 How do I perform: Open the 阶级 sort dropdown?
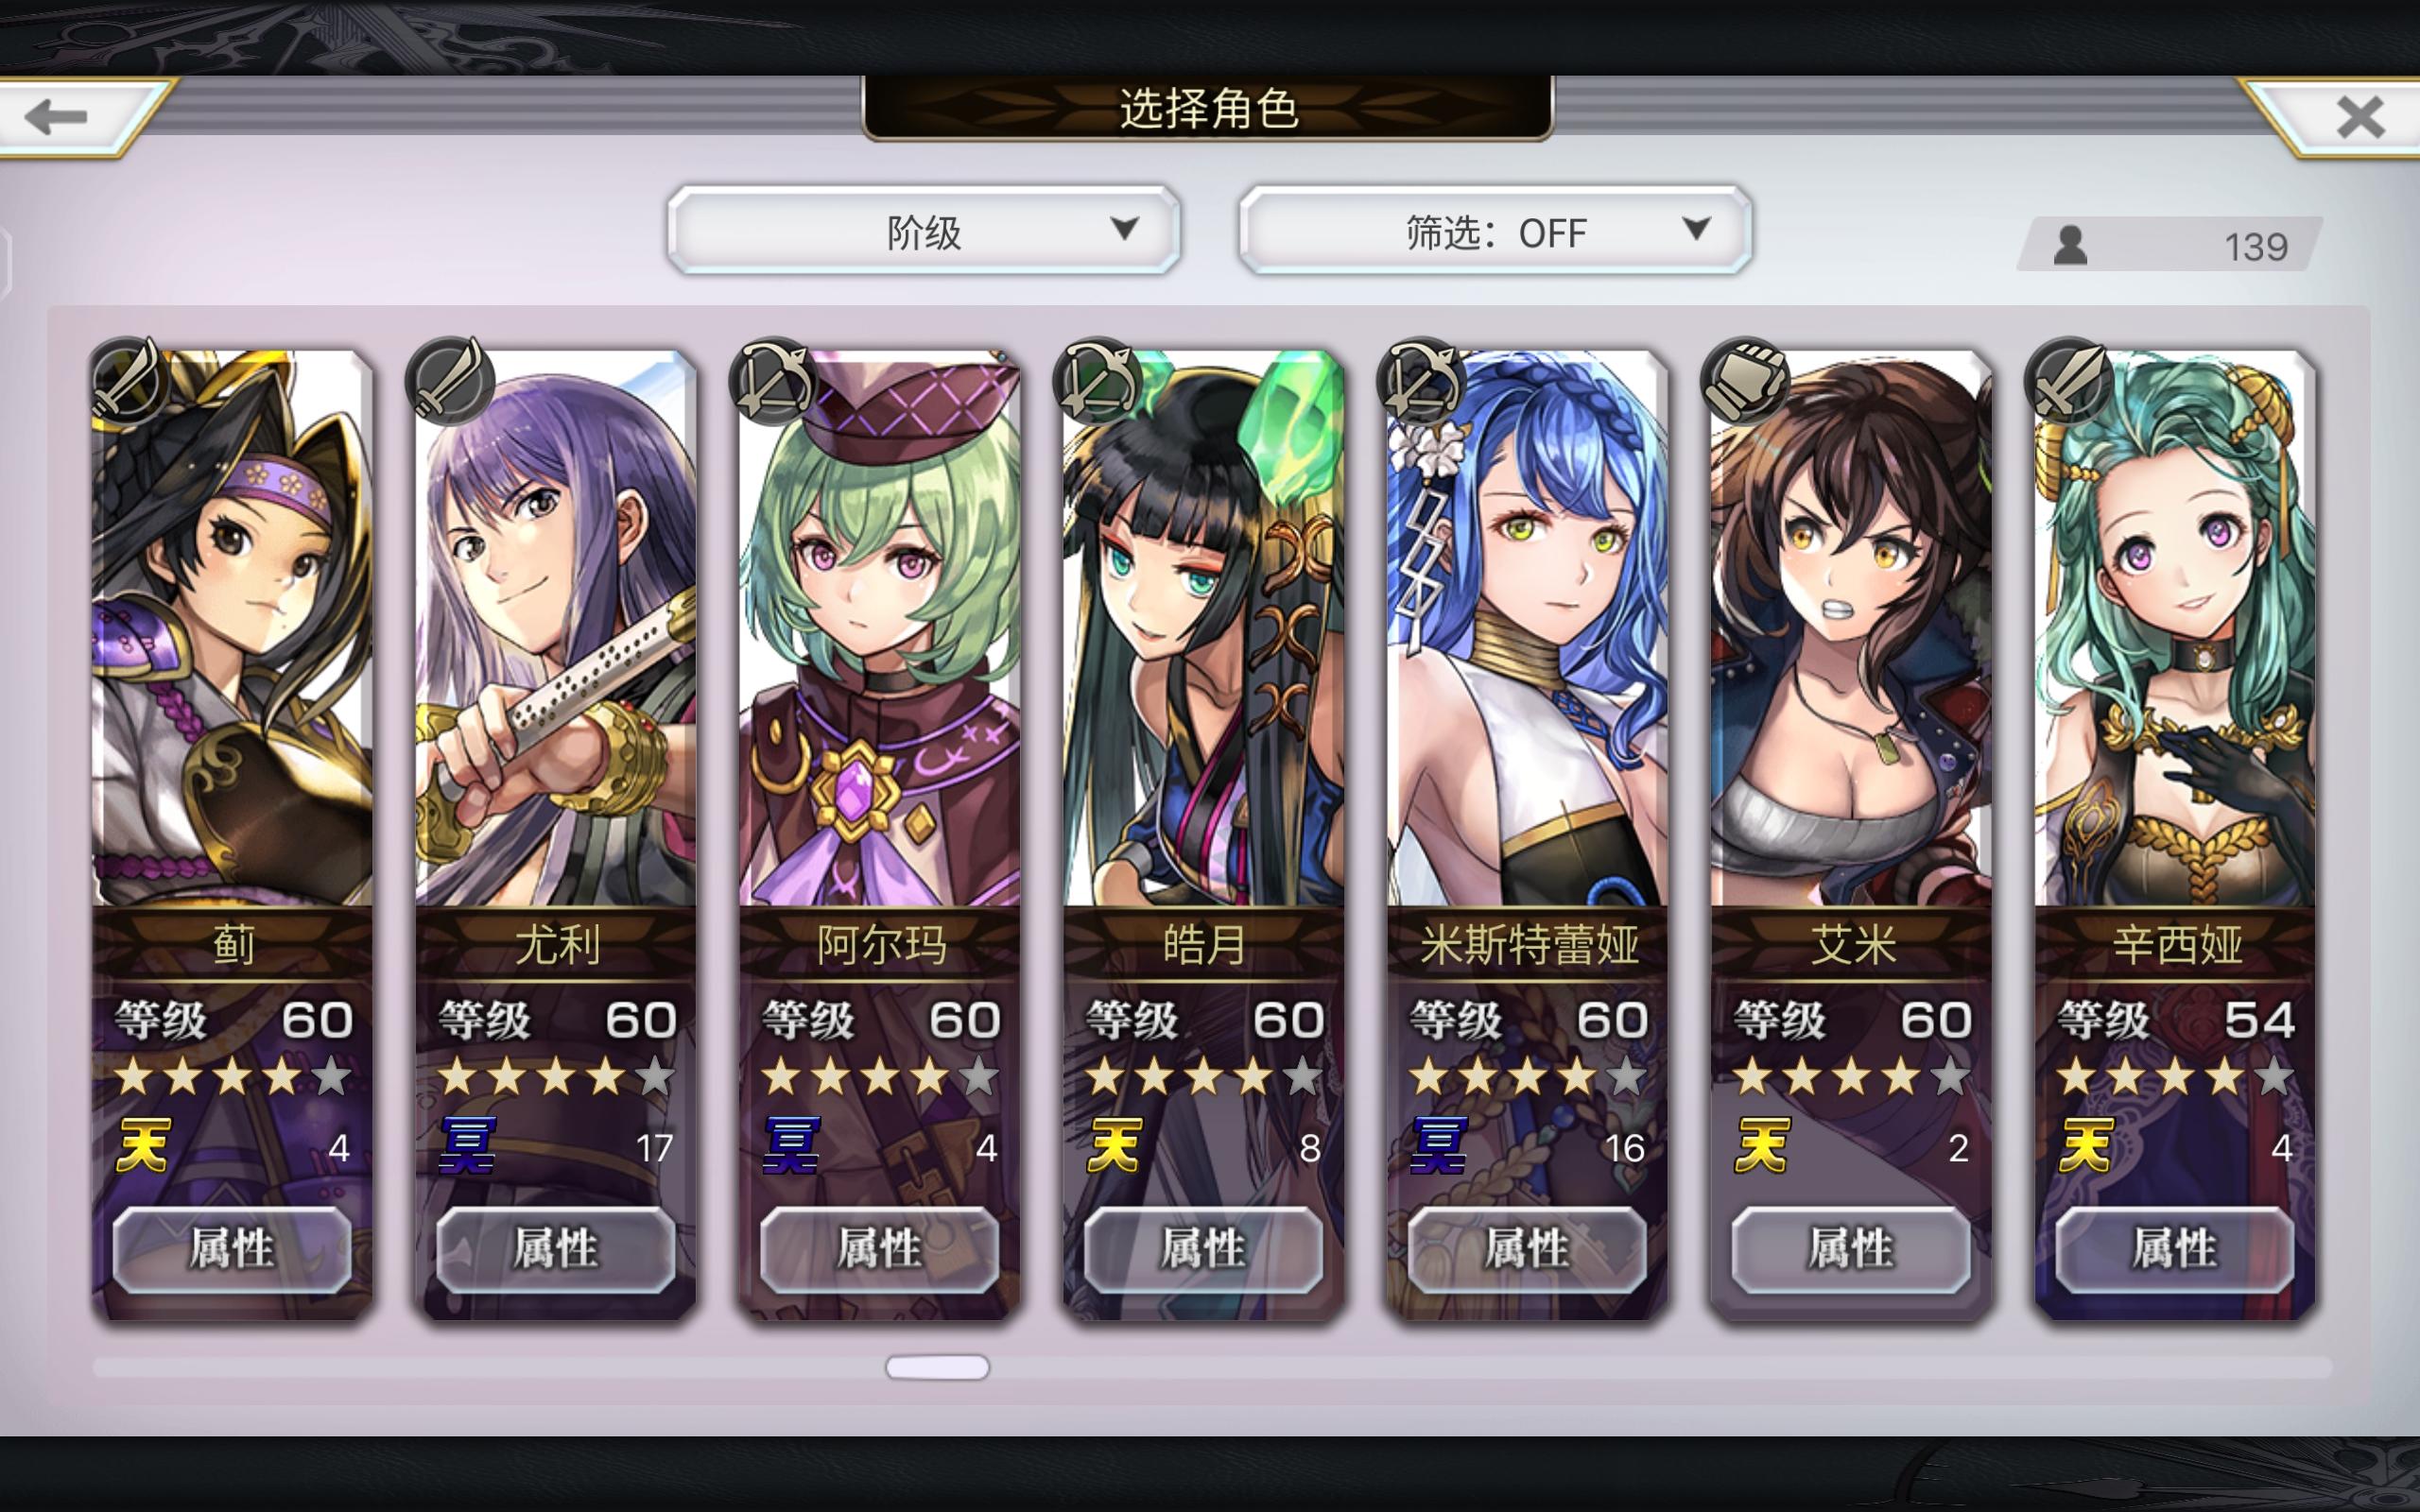tap(924, 230)
